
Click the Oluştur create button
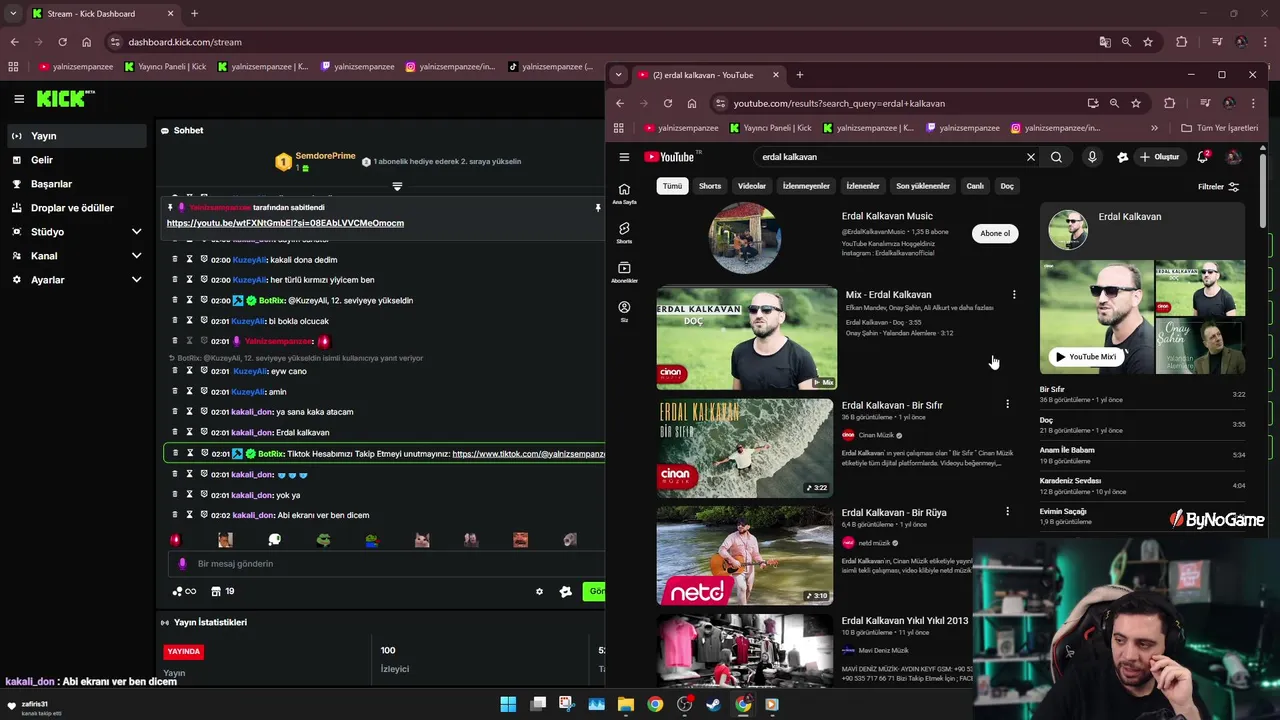1159,157
